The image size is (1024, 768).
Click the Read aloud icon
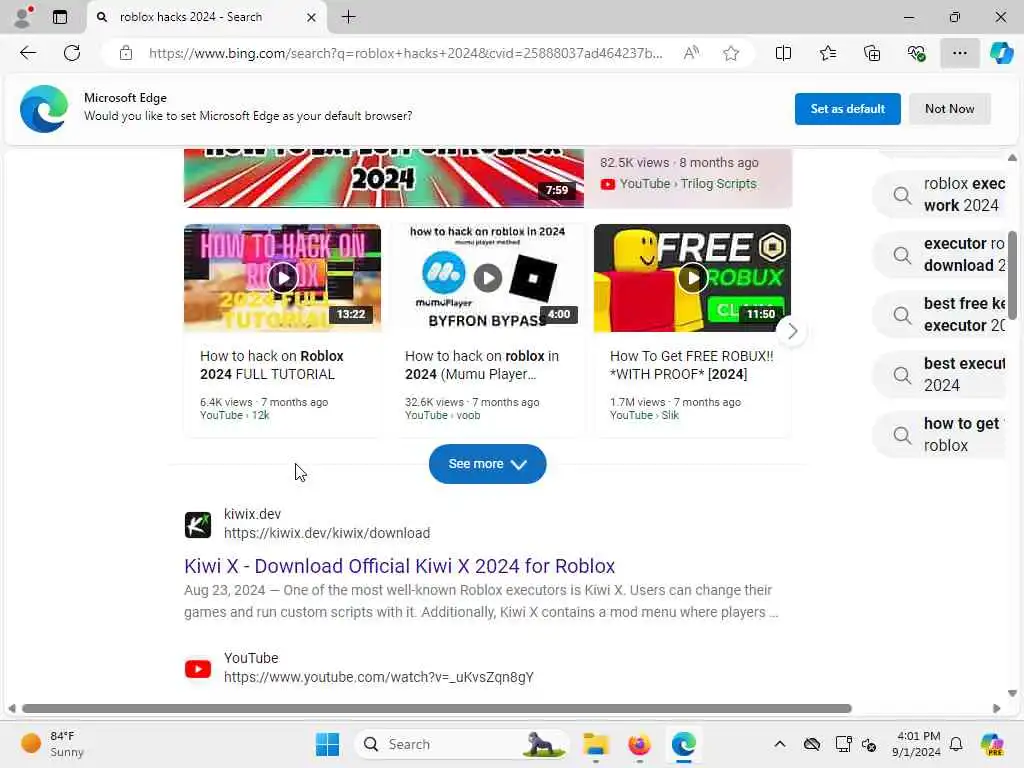coord(691,53)
